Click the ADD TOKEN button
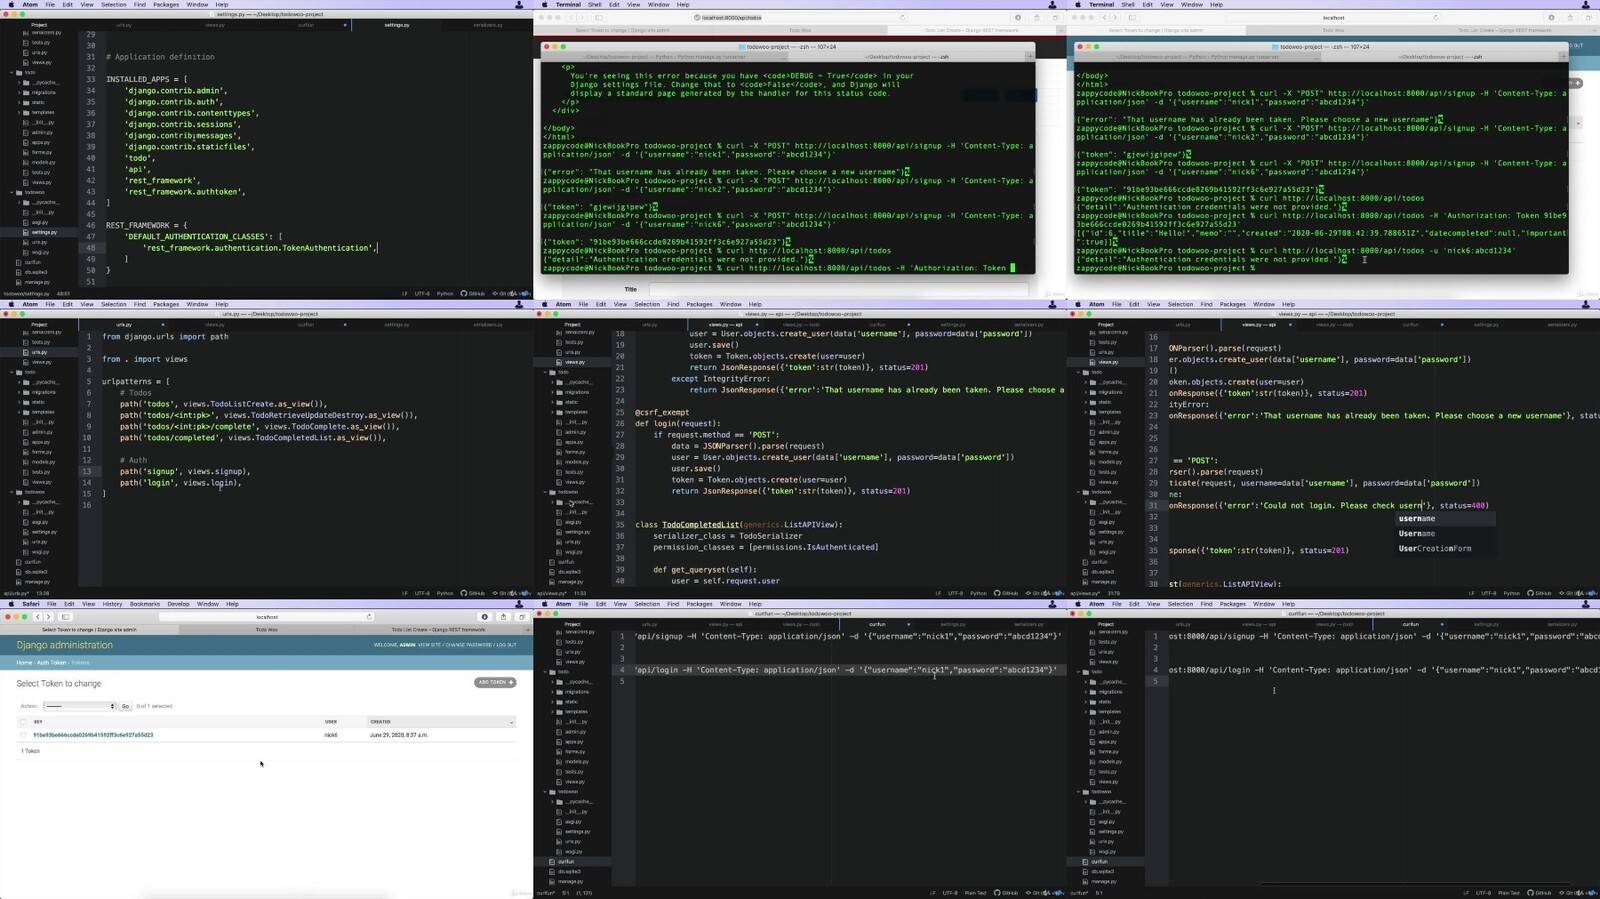The image size is (1600, 899). coord(495,683)
